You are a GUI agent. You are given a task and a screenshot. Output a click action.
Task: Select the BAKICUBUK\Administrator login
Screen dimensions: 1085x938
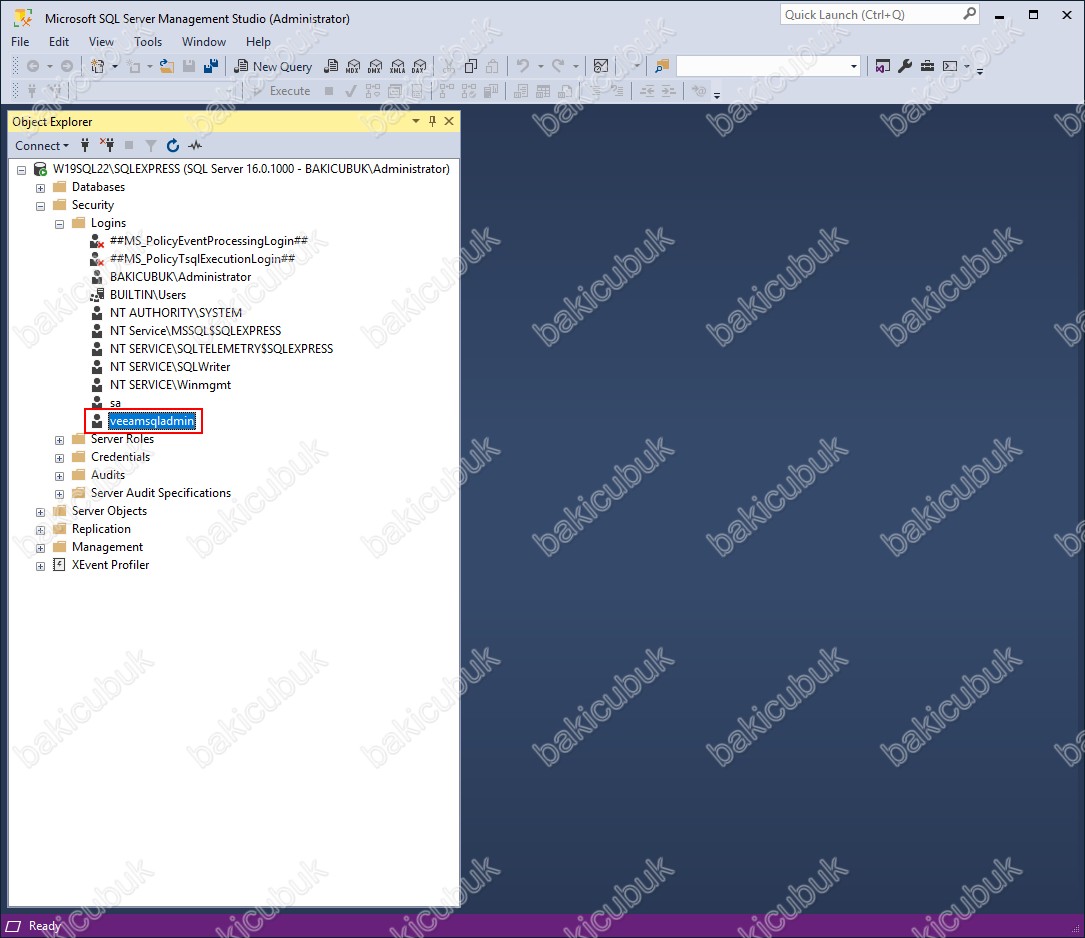click(x=181, y=277)
